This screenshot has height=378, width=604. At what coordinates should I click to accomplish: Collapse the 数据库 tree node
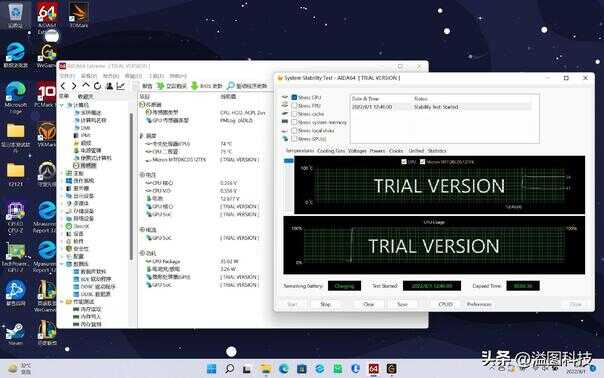(x=62, y=264)
